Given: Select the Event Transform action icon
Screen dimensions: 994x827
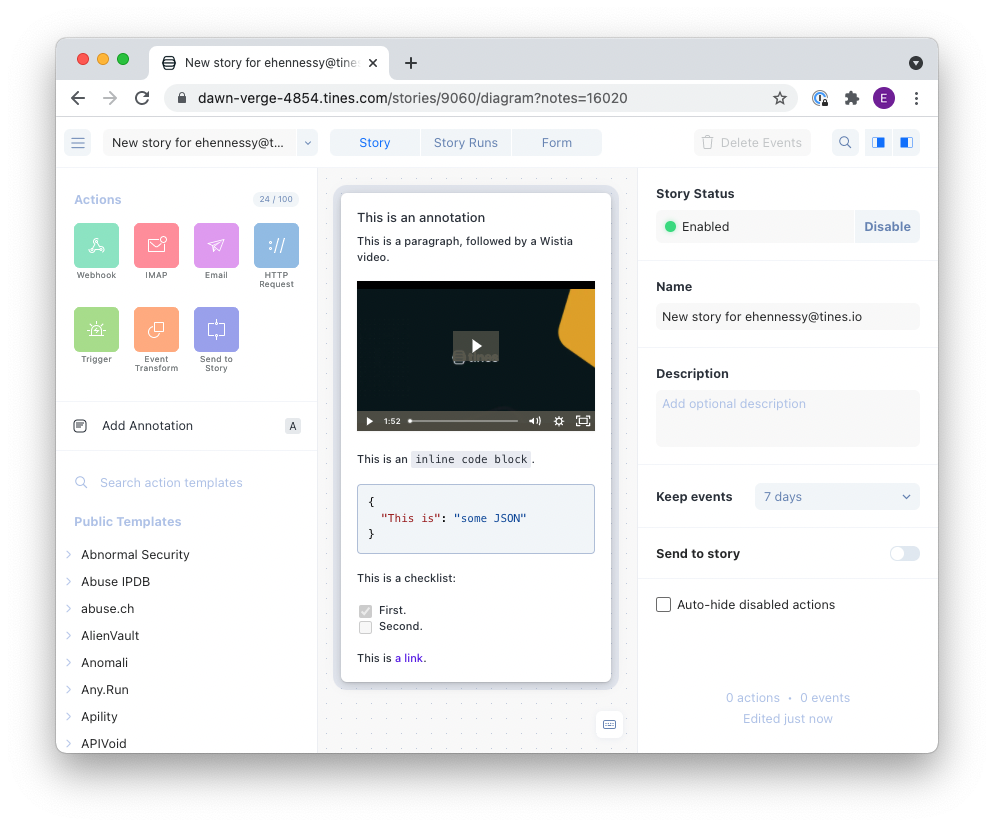Looking at the screenshot, I should coord(156,330).
